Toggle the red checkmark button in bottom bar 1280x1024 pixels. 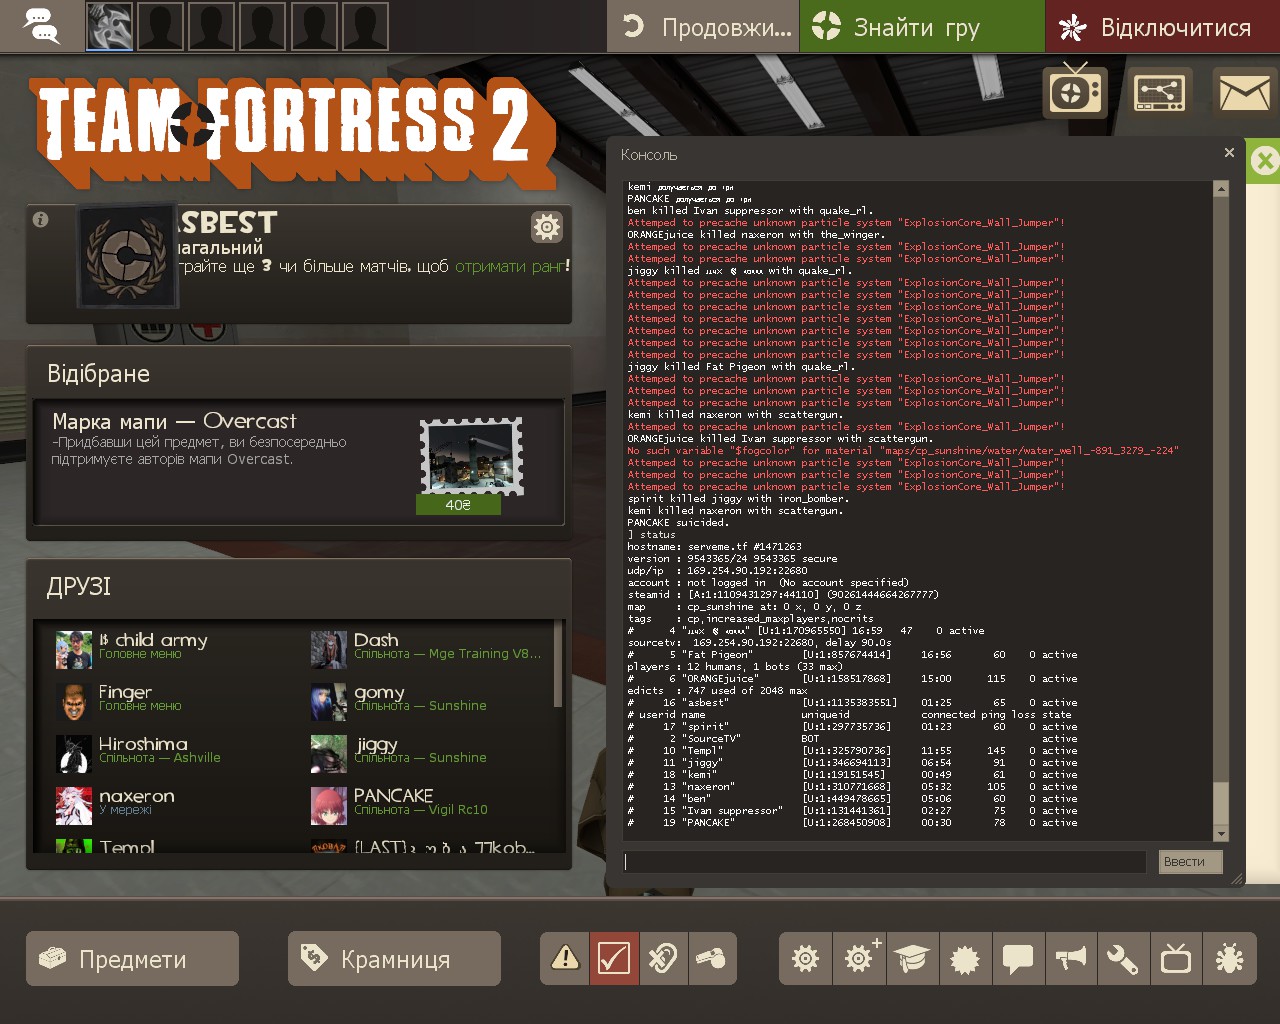click(613, 959)
